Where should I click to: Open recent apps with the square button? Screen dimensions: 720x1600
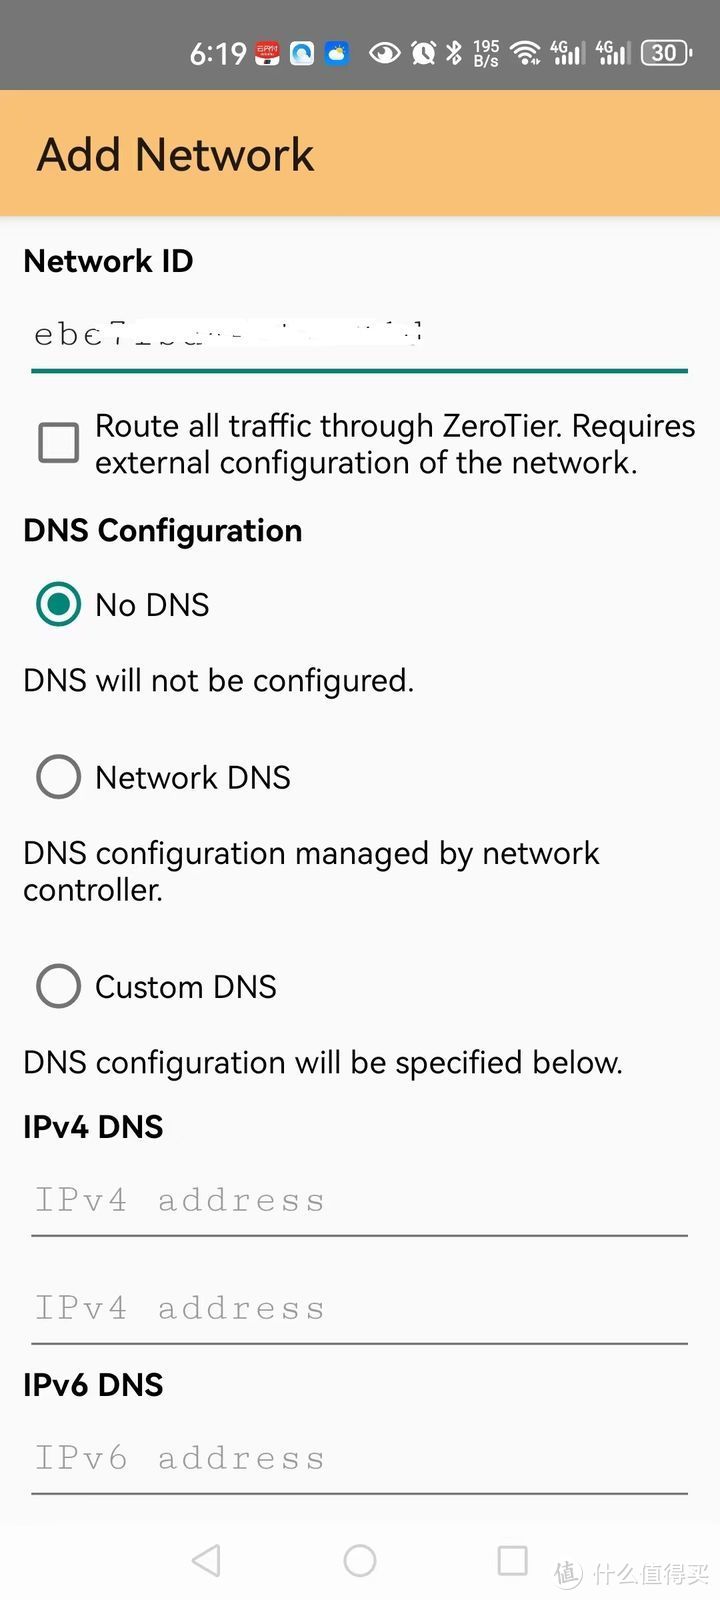[x=512, y=1559]
